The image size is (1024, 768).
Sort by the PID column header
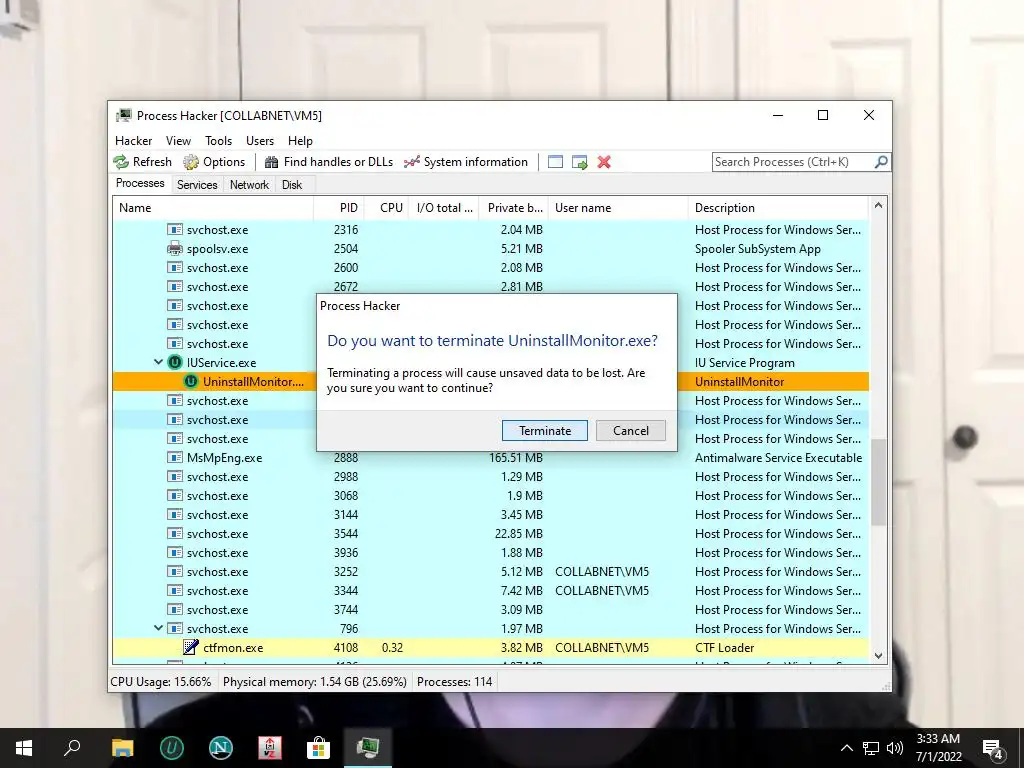pyautogui.click(x=339, y=208)
